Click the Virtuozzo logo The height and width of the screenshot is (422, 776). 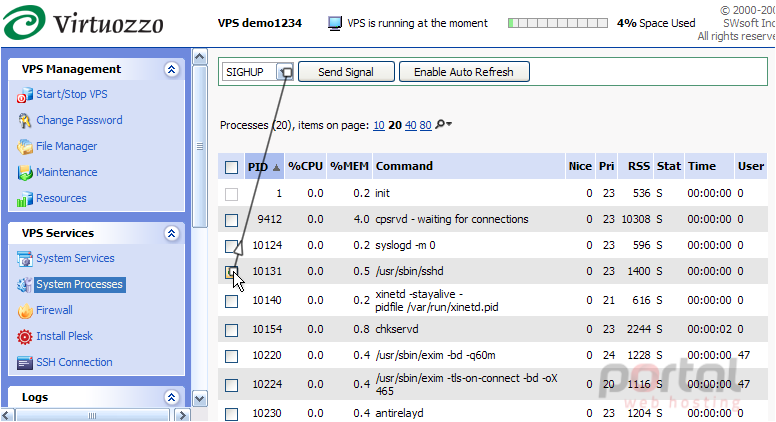83,22
